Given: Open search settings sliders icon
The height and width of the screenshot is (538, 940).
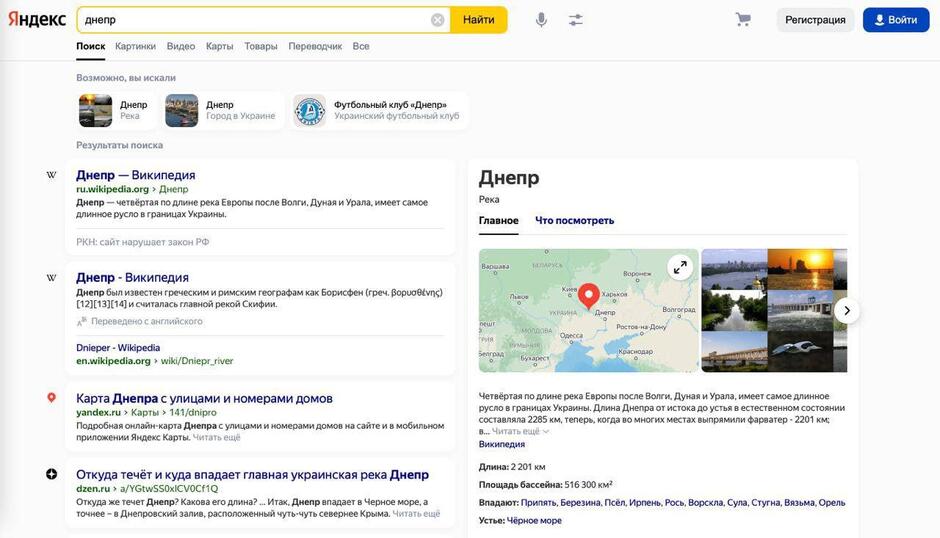Looking at the screenshot, I should [x=576, y=20].
